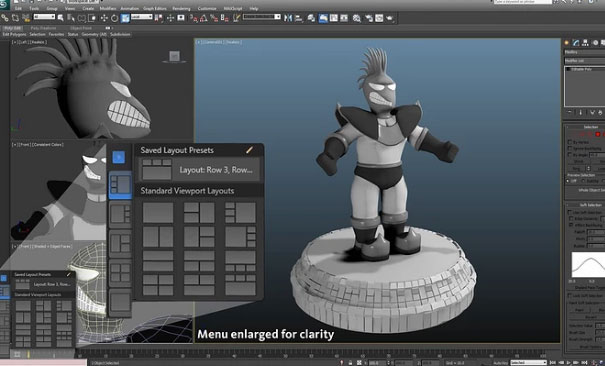
Task: Open the Graph Editors menu
Action: pos(155,8)
